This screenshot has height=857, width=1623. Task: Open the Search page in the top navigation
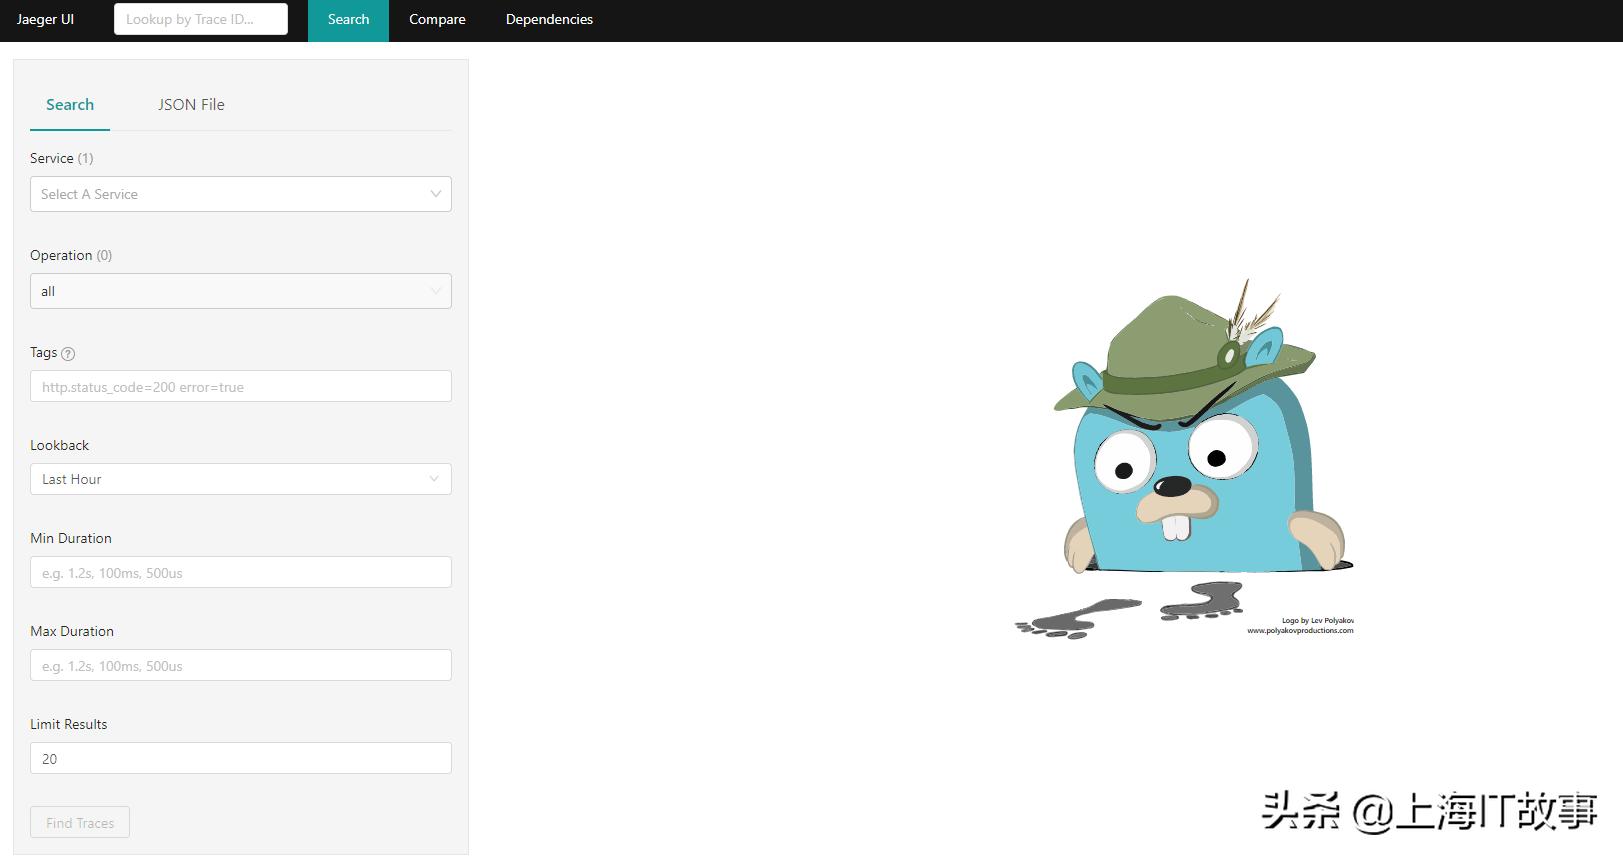348,20
